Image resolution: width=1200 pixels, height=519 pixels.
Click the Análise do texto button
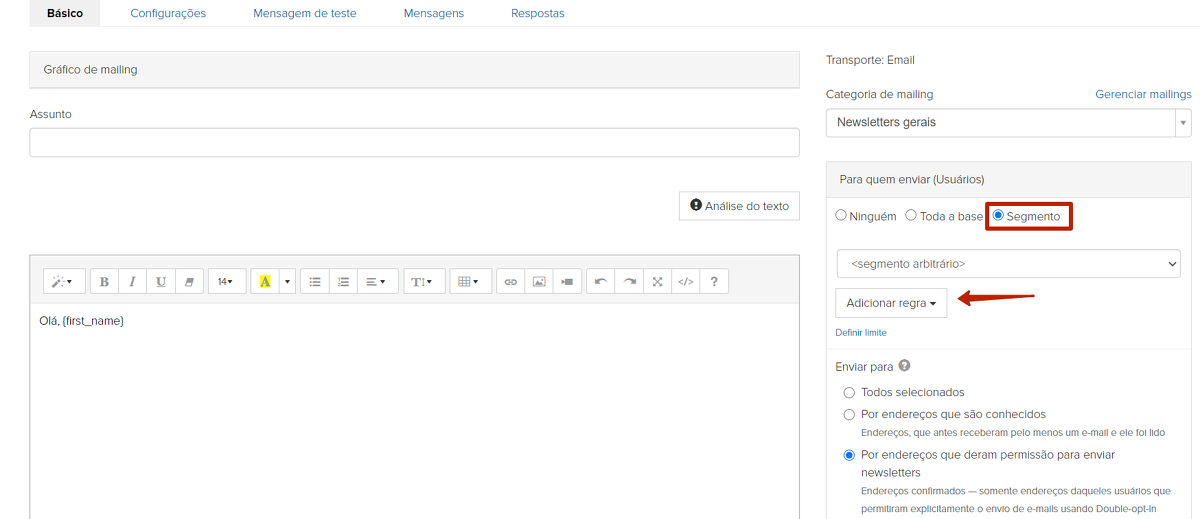(739, 206)
